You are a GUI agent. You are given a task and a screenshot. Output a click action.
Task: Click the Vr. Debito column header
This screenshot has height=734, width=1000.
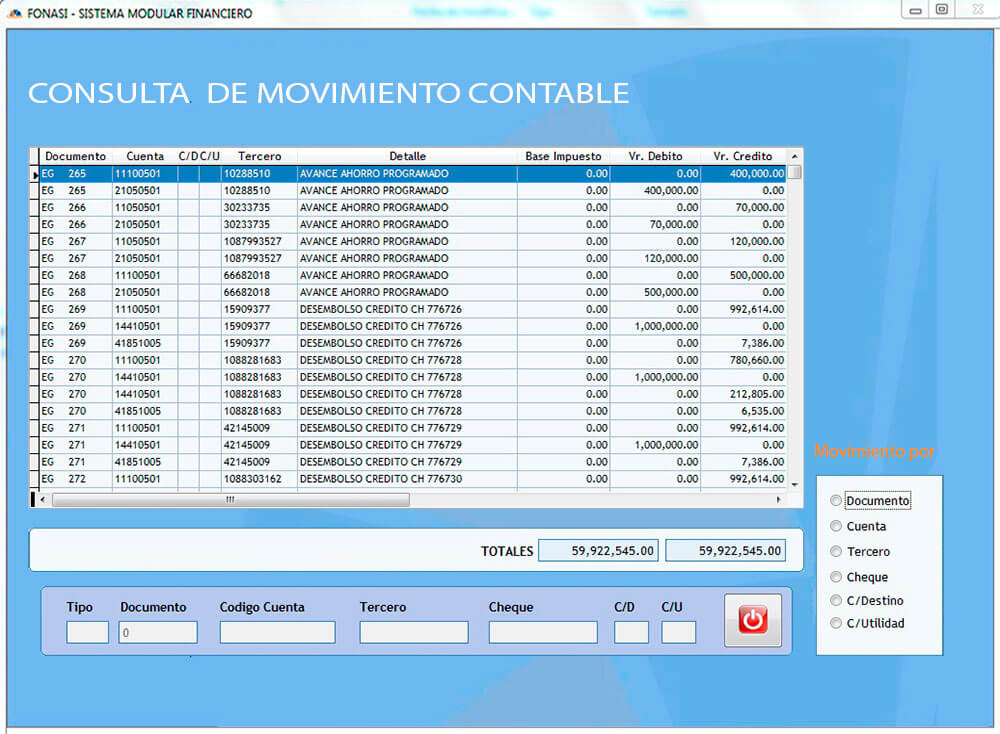click(x=655, y=156)
